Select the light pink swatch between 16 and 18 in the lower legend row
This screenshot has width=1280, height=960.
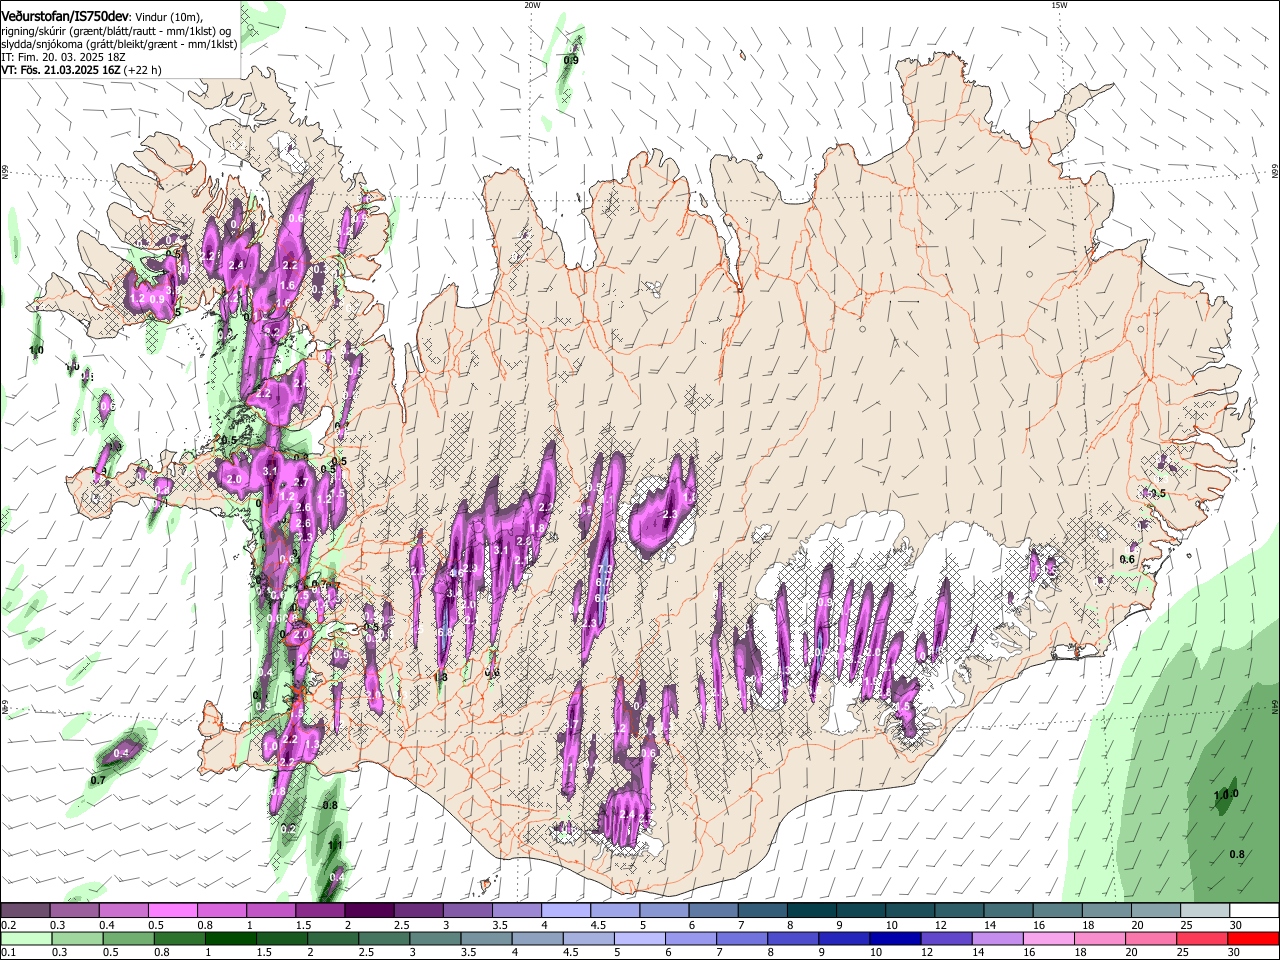(1048, 939)
